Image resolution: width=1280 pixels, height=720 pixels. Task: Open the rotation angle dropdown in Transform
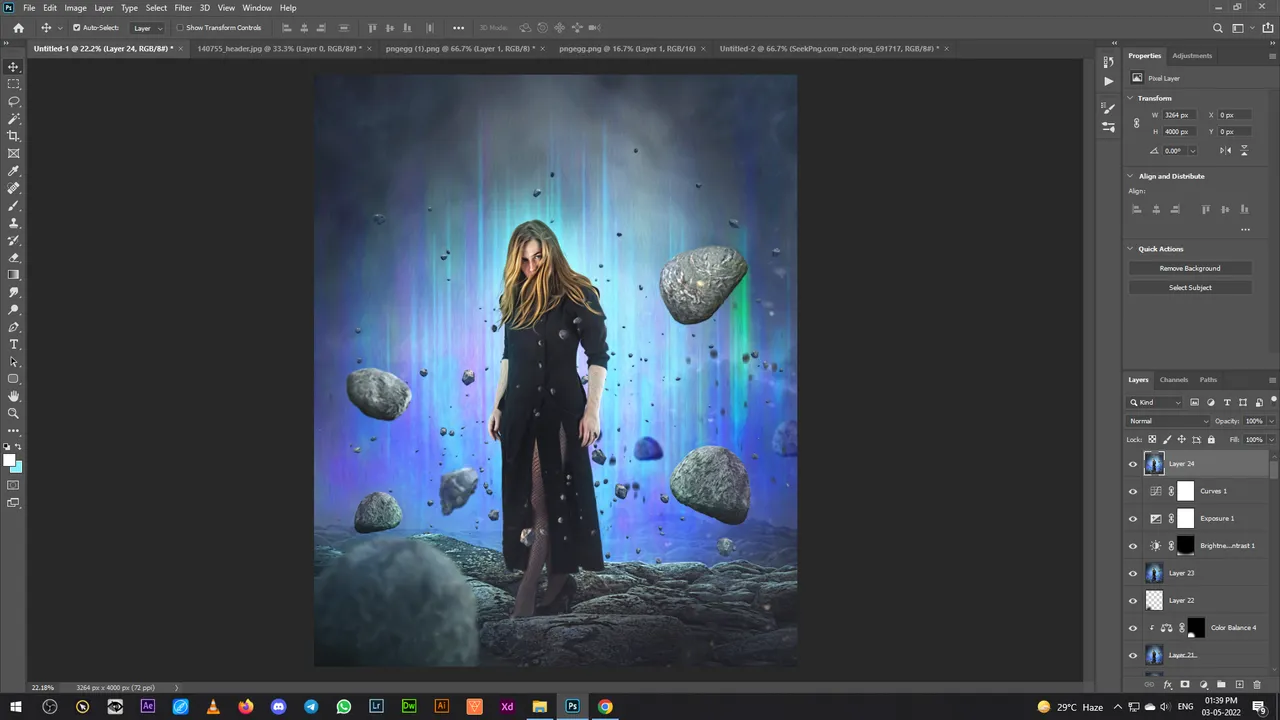(x=1192, y=151)
